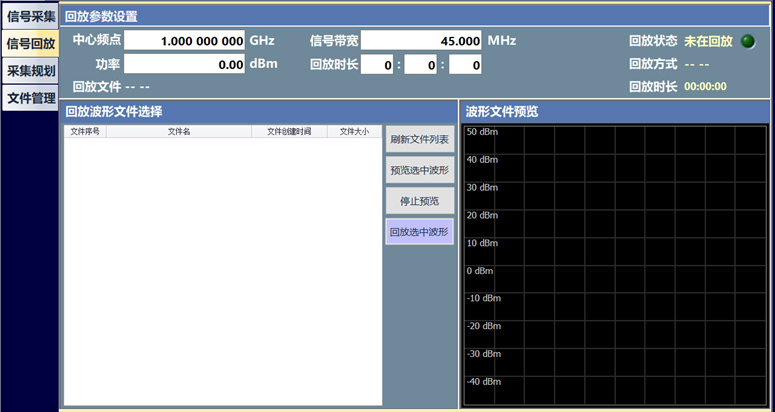Click the 回放时长 minutes input box
This screenshot has width=775, height=412.
(421, 65)
